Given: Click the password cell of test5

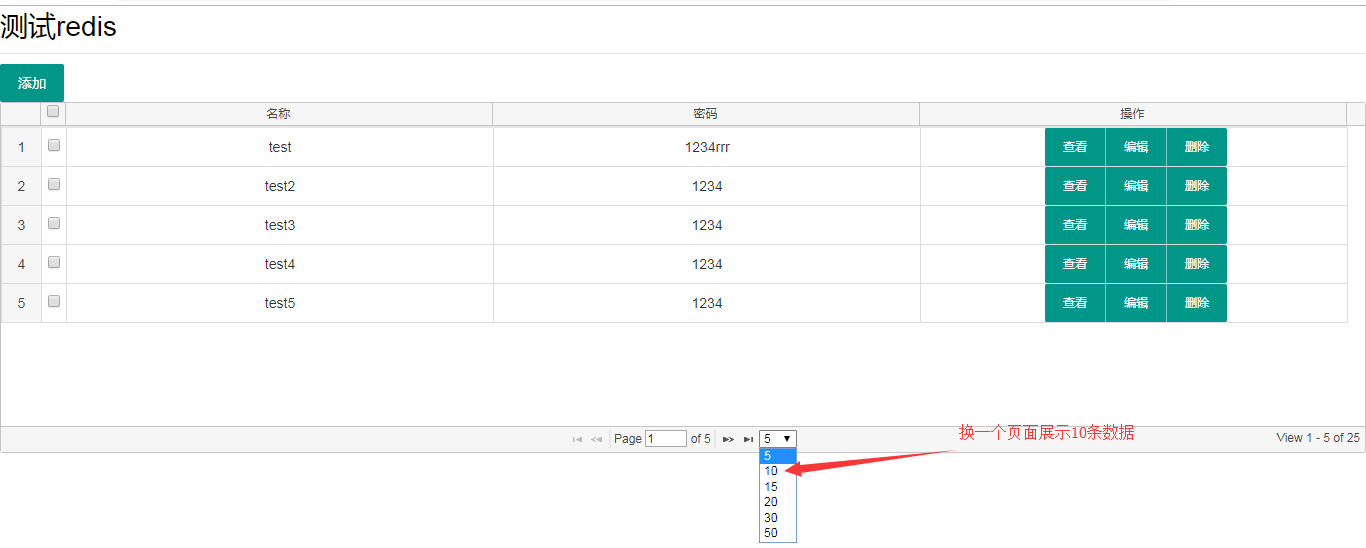Looking at the screenshot, I should point(707,303).
